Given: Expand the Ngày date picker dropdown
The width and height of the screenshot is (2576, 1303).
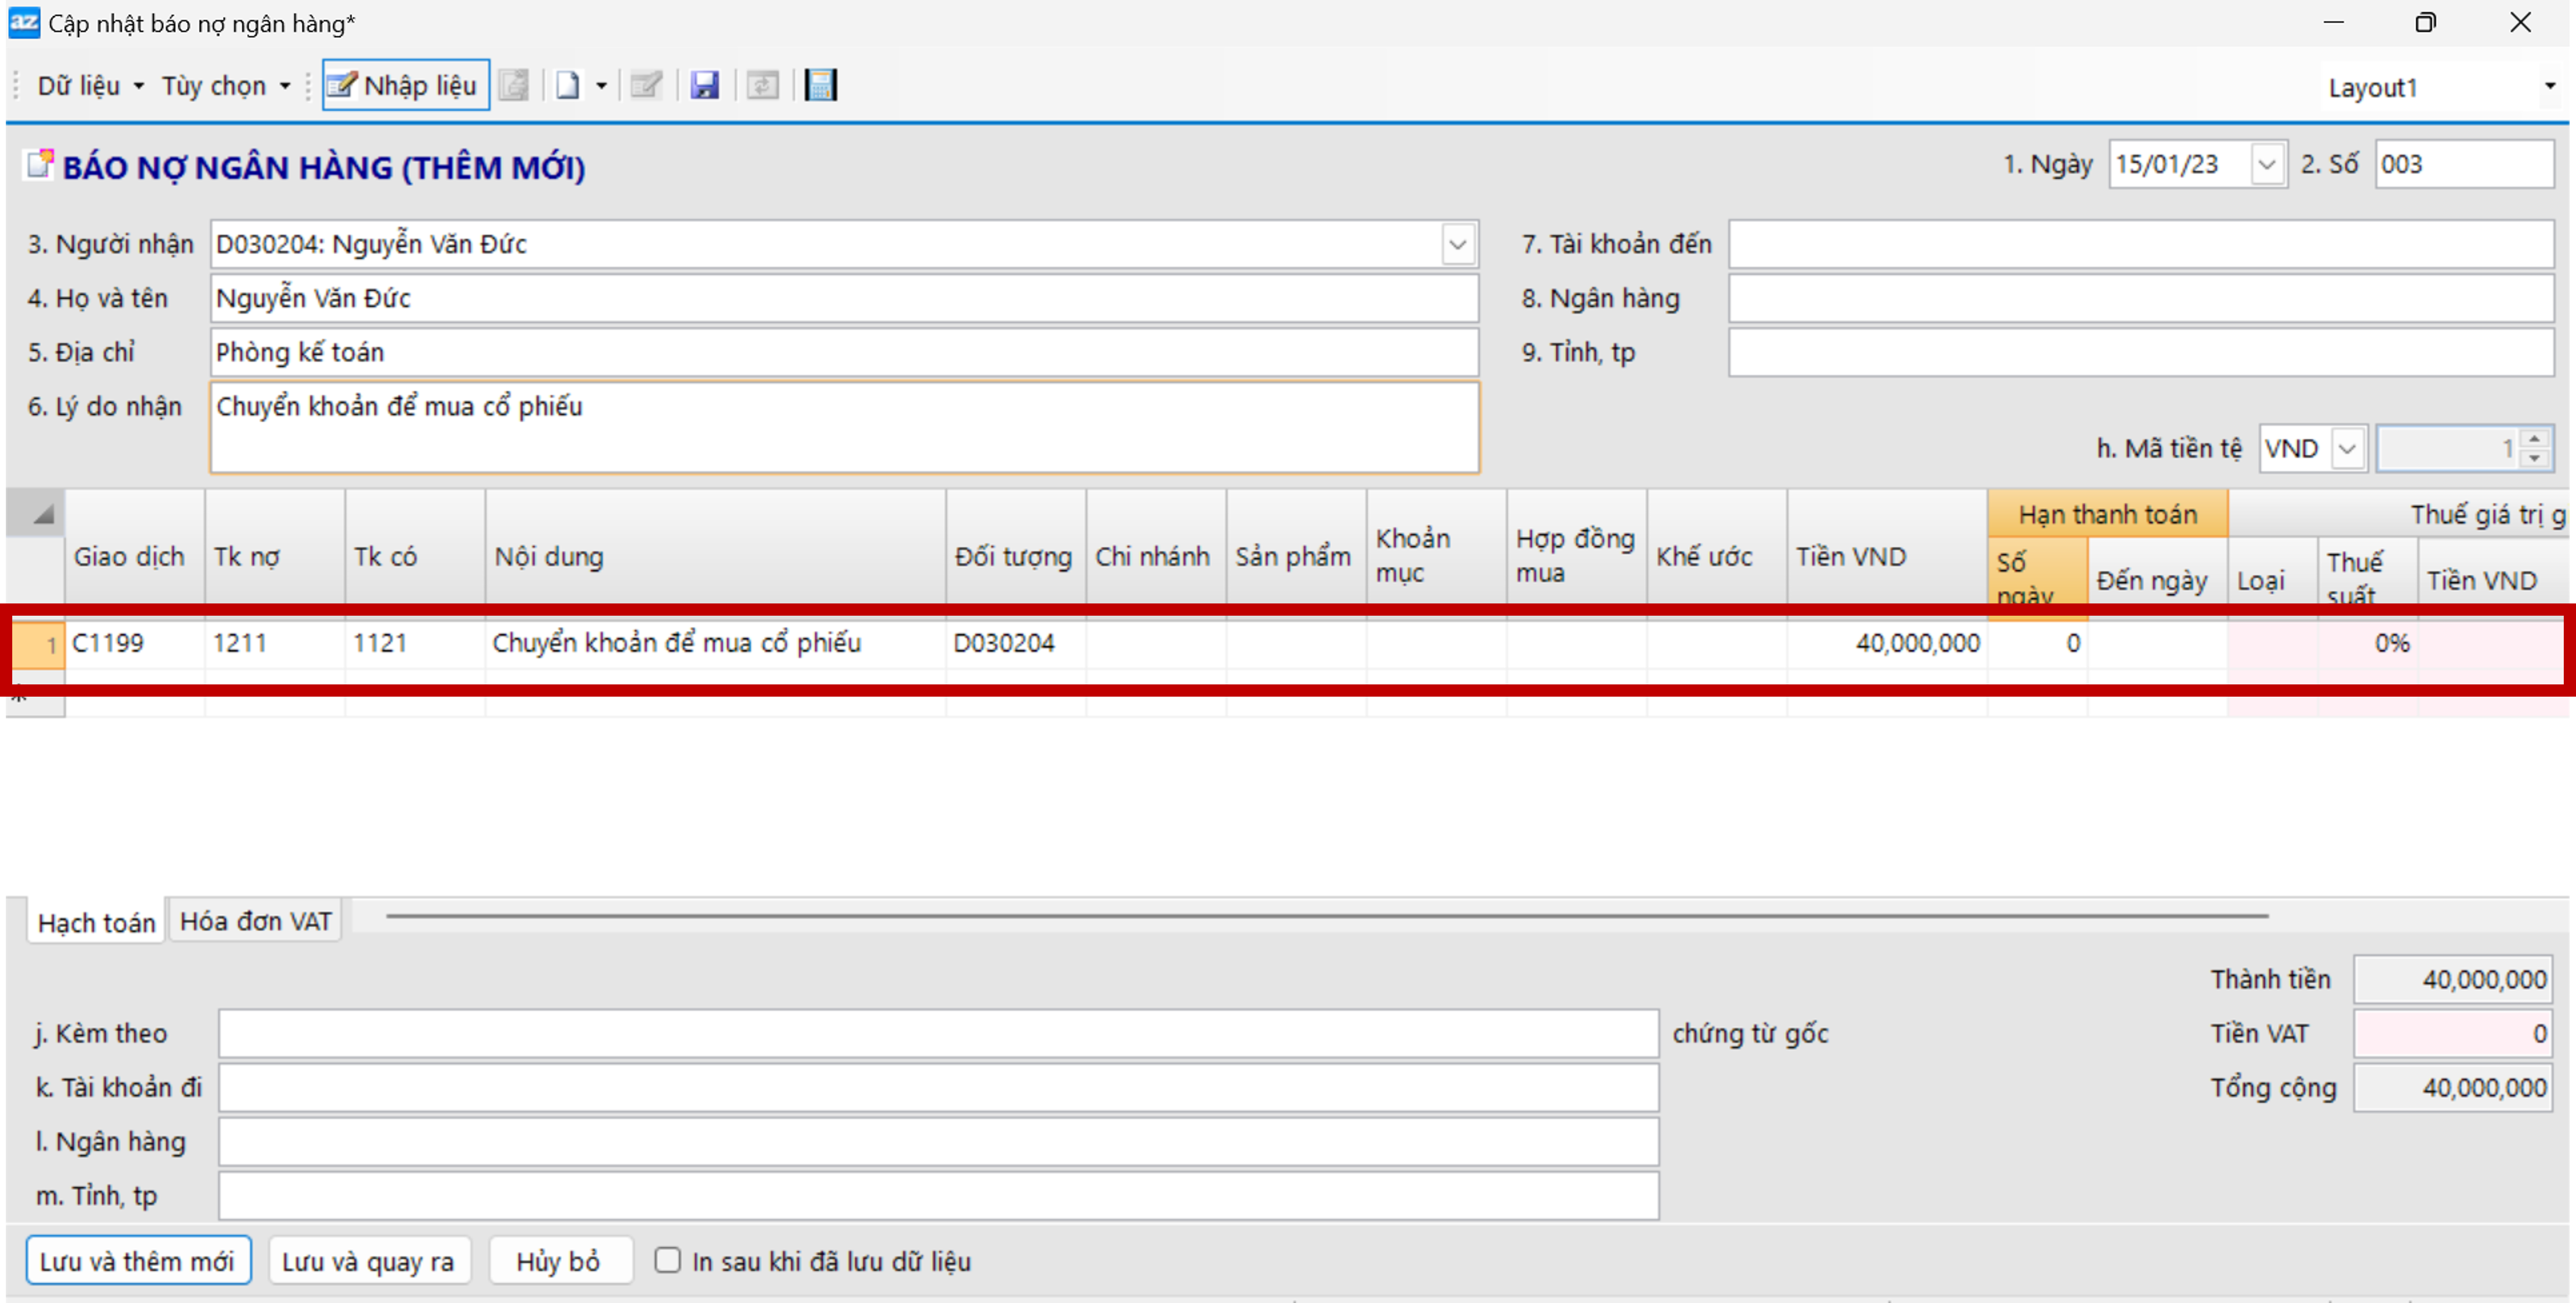Looking at the screenshot, I should click(x=2266, y=165).
